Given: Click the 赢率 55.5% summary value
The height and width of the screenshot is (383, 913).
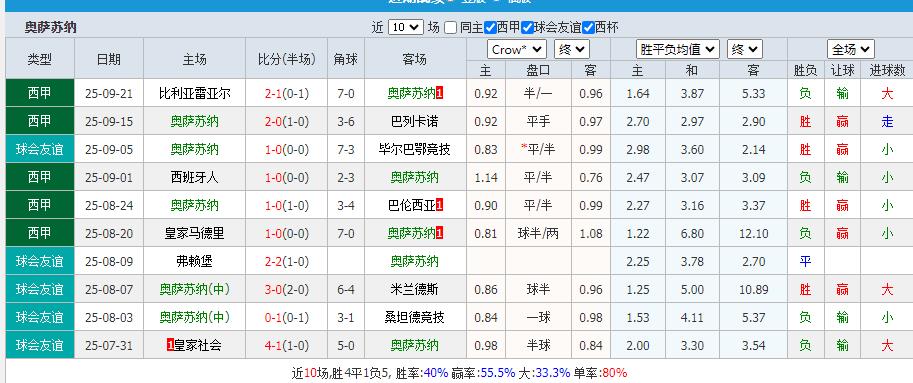Looking at the screenshot, I should [x=498, y=373].
